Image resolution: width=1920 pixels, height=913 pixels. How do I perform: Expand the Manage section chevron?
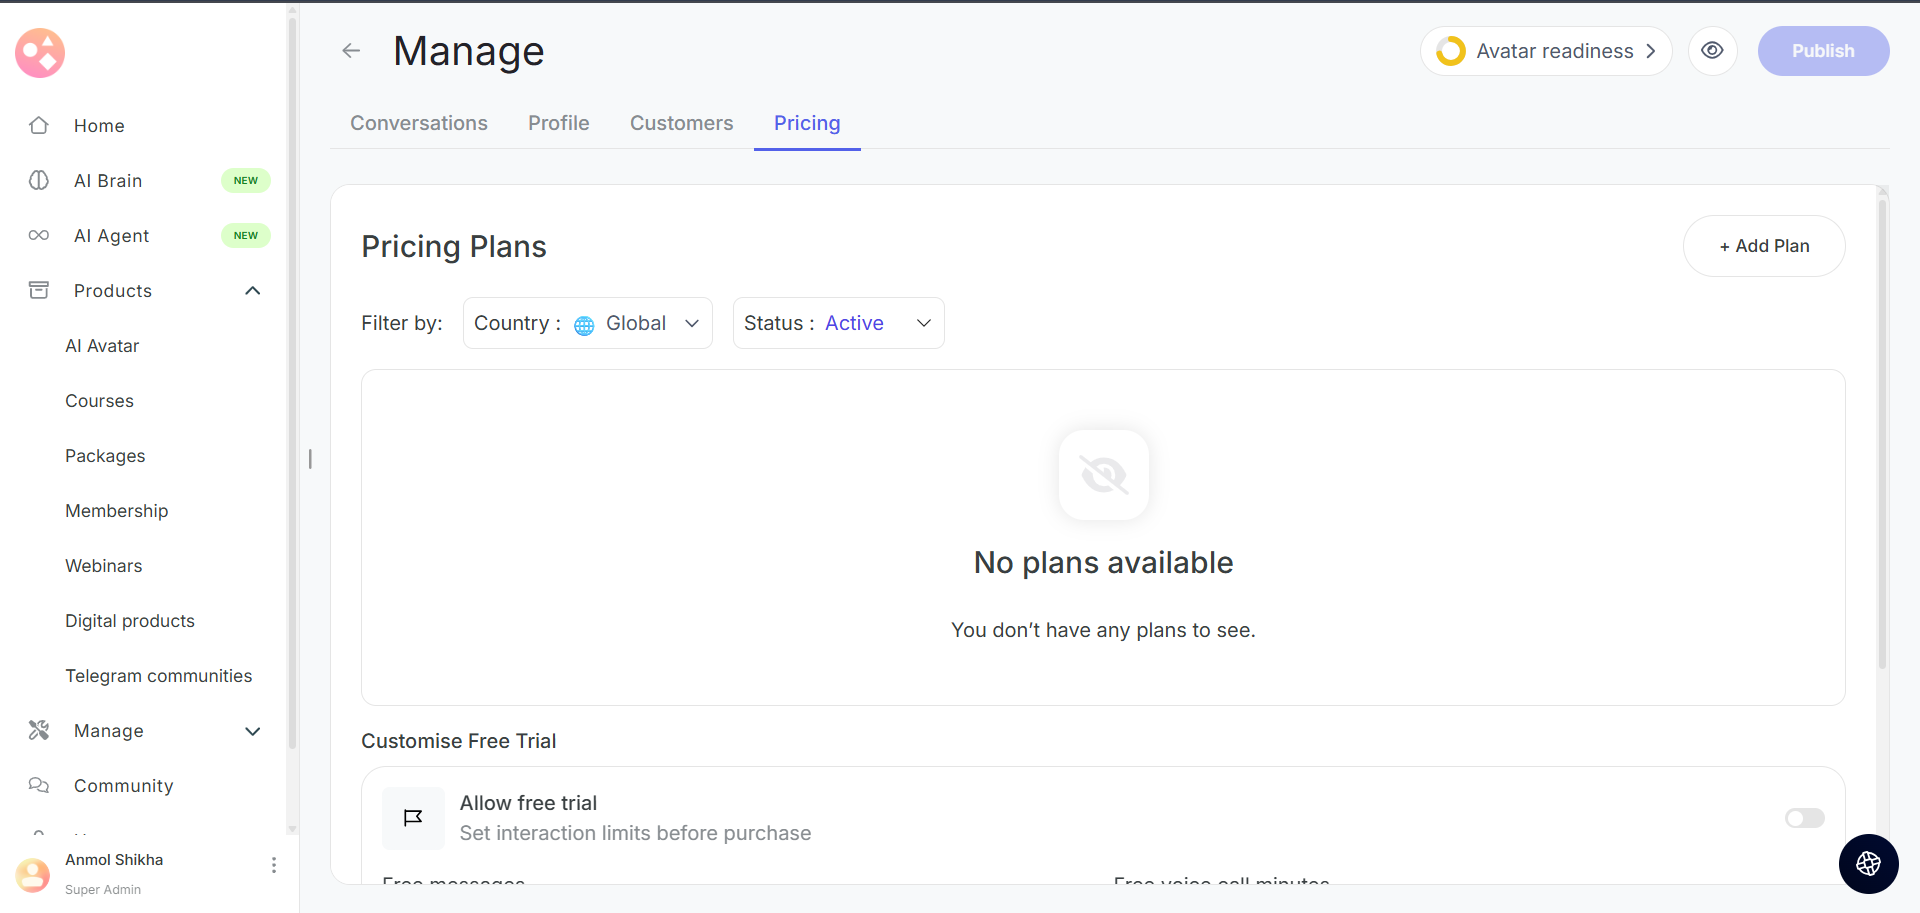[253, 731]
